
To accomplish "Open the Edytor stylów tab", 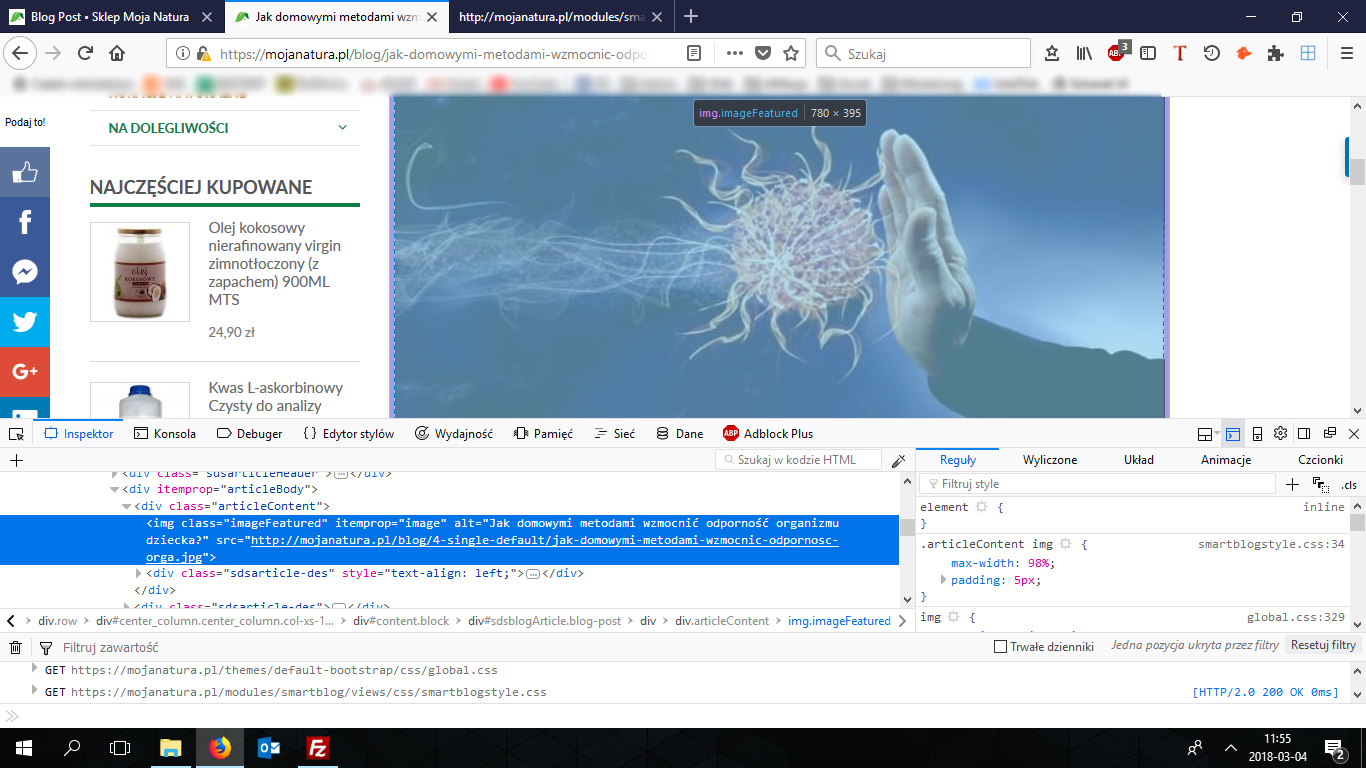I will click(348, 434).
